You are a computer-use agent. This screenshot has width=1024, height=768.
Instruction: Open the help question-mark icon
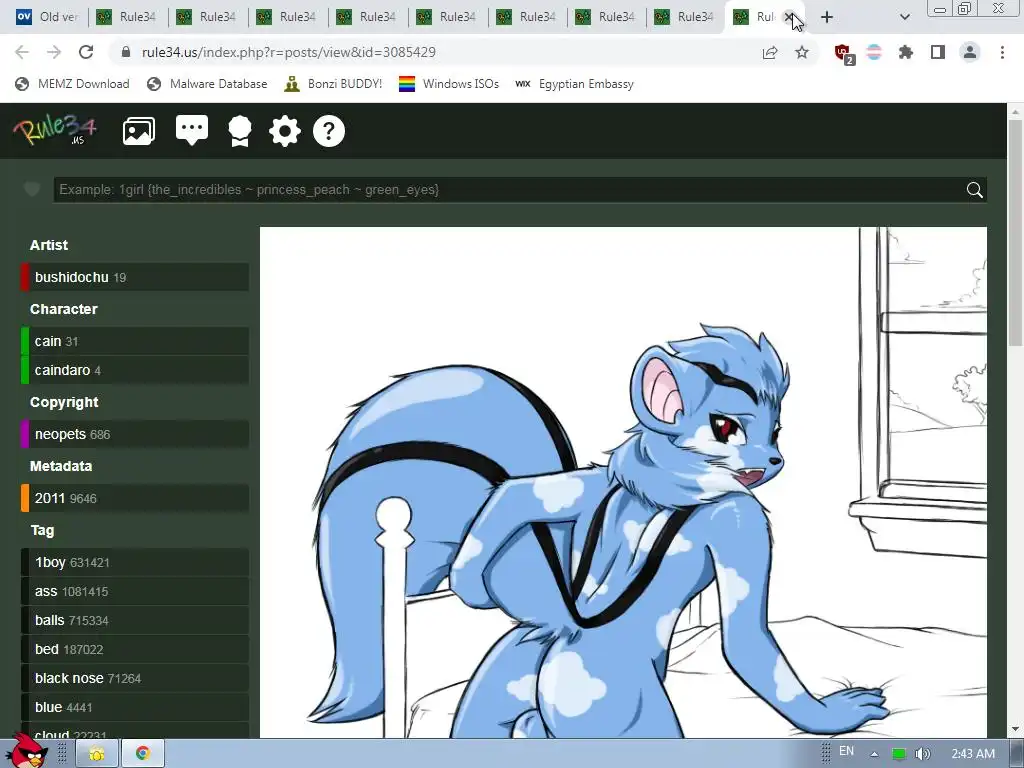coord(328,131)
